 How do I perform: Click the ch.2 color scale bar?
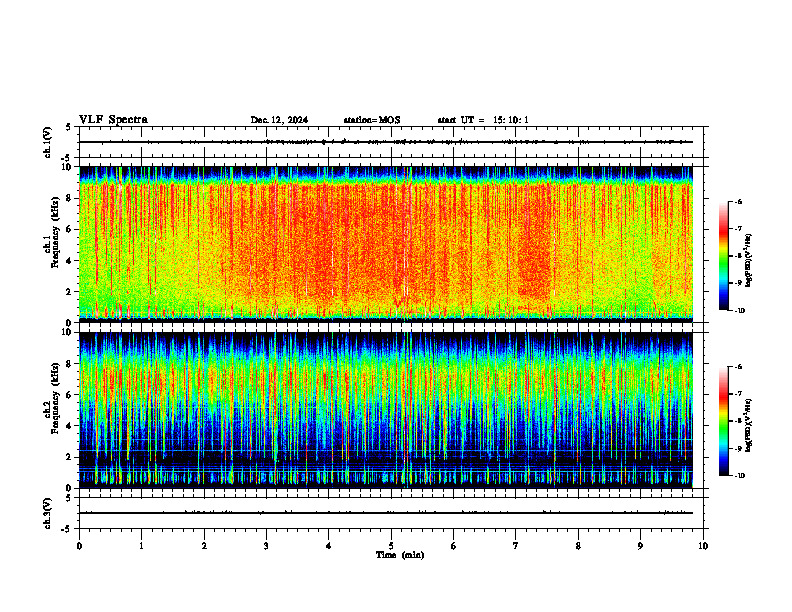click(723, 421)
